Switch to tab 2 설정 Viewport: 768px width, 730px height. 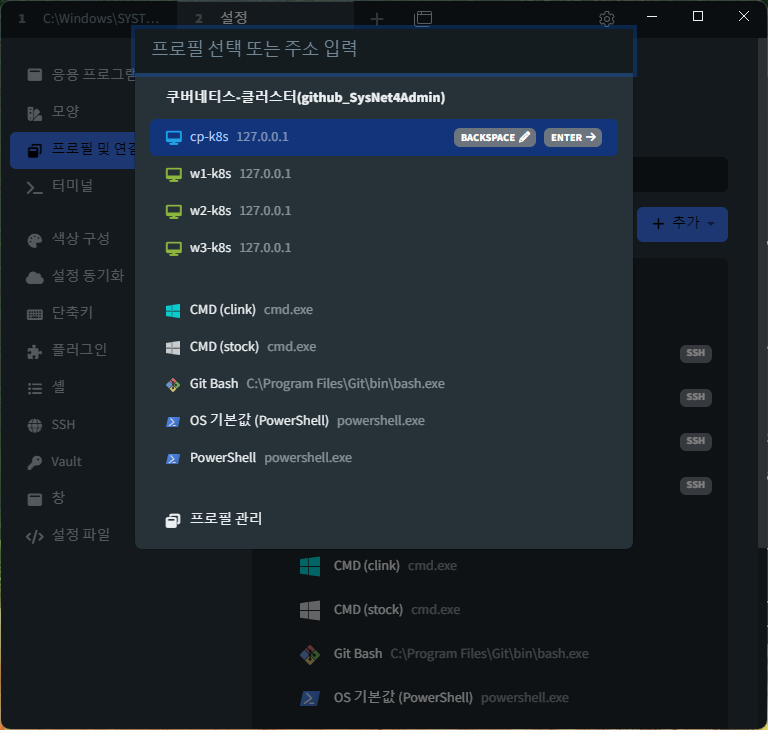[x=265, y=19]
